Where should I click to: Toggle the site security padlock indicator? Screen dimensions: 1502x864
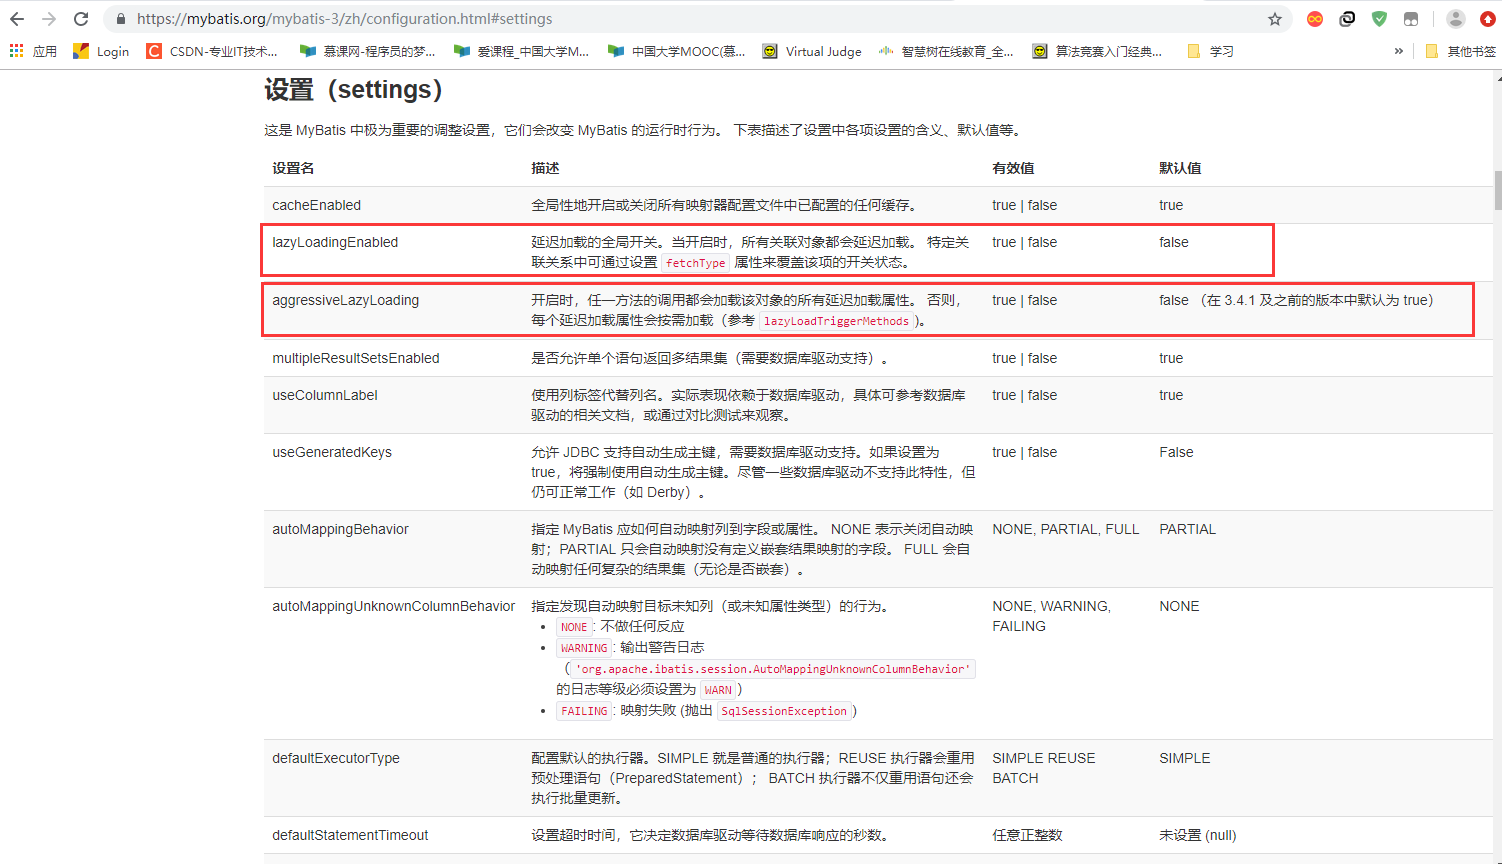[120, 18]
